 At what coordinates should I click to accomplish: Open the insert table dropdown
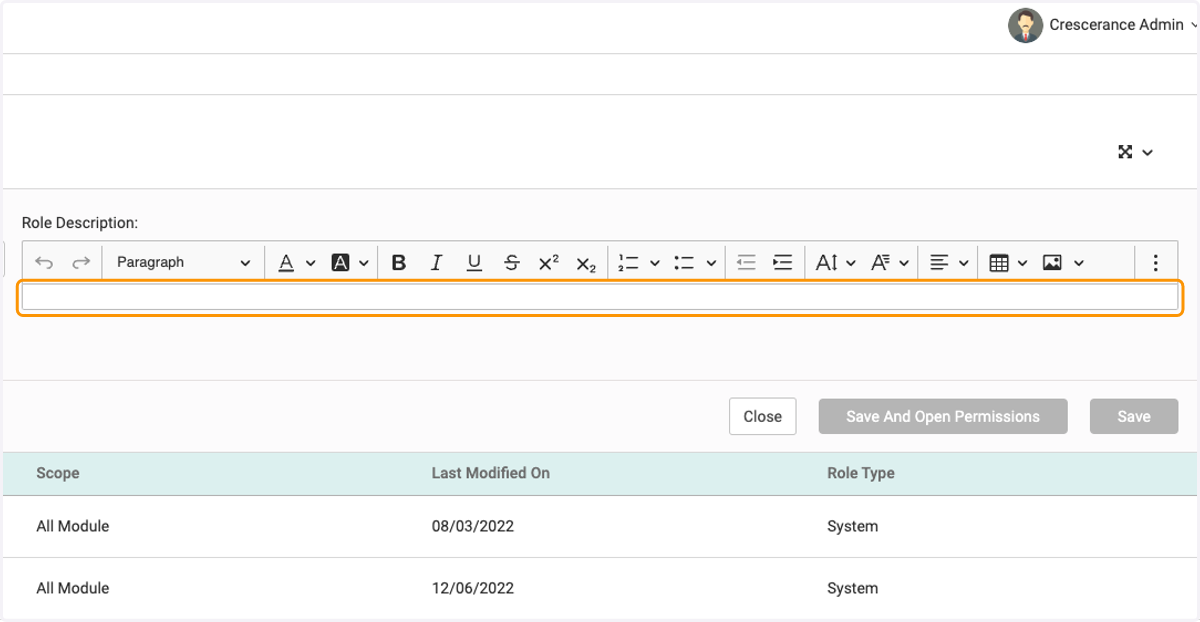pos(1008,262)
